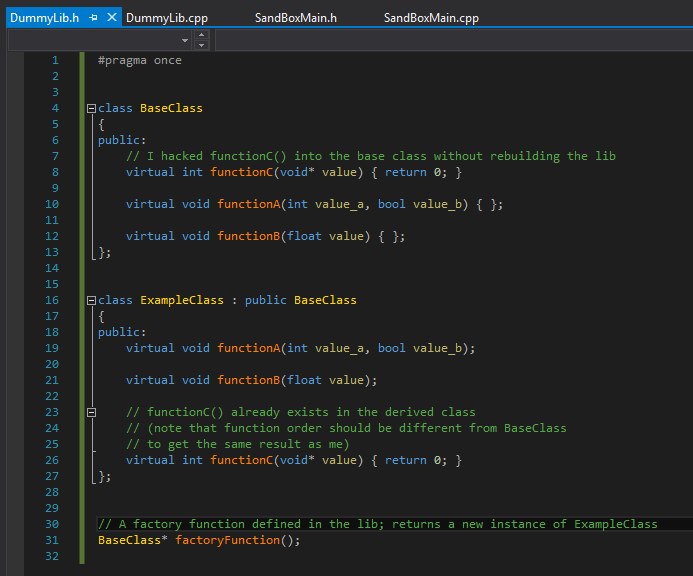
Task: Click the 'already exists in the derived class' comment
Action: click(x=301, y=412)
